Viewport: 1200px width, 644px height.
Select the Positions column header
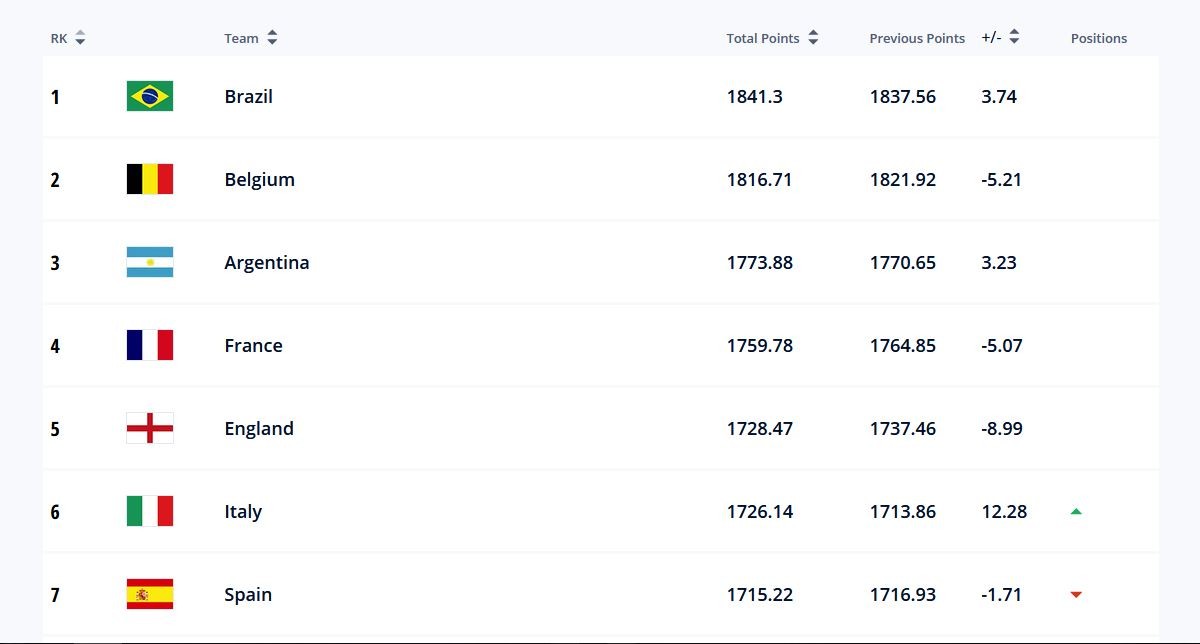point(1099,38)
